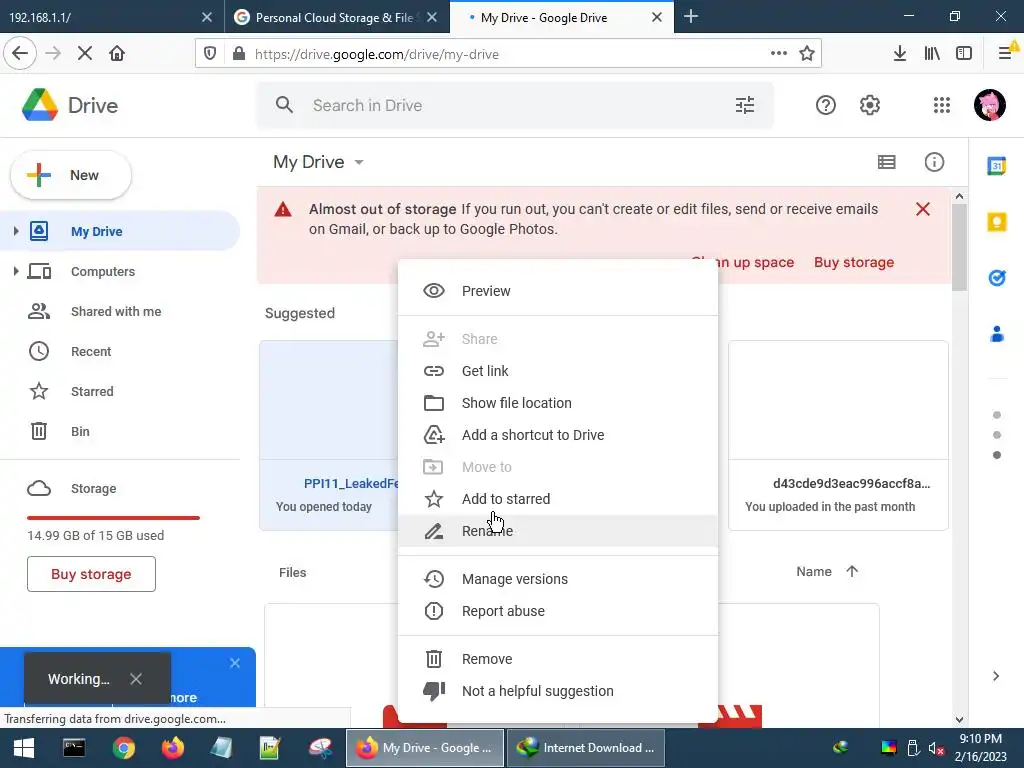Close the blue promo banner

[235, 663]
